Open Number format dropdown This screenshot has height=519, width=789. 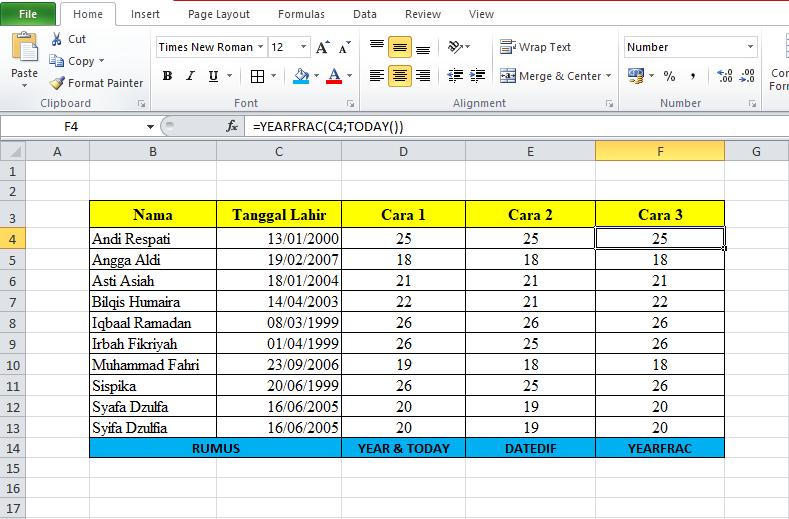[750, 47]
